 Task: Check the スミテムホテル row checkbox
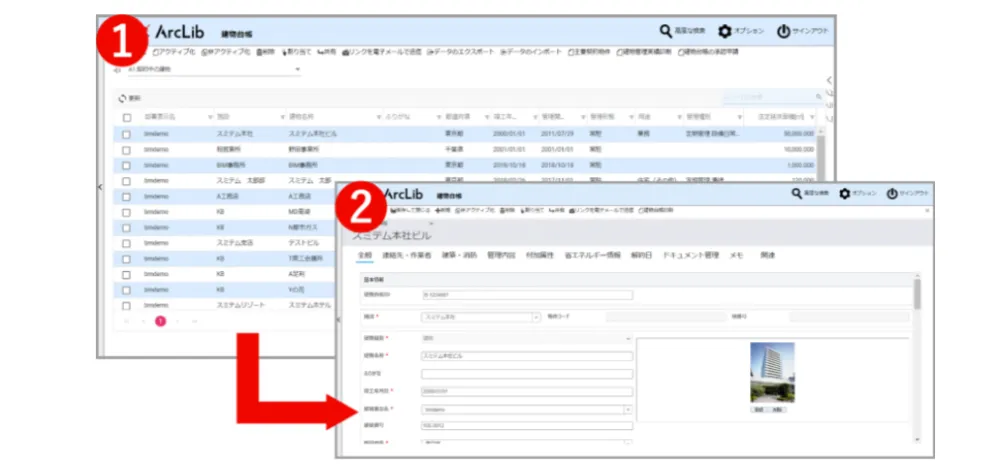[x=126, y=306]
